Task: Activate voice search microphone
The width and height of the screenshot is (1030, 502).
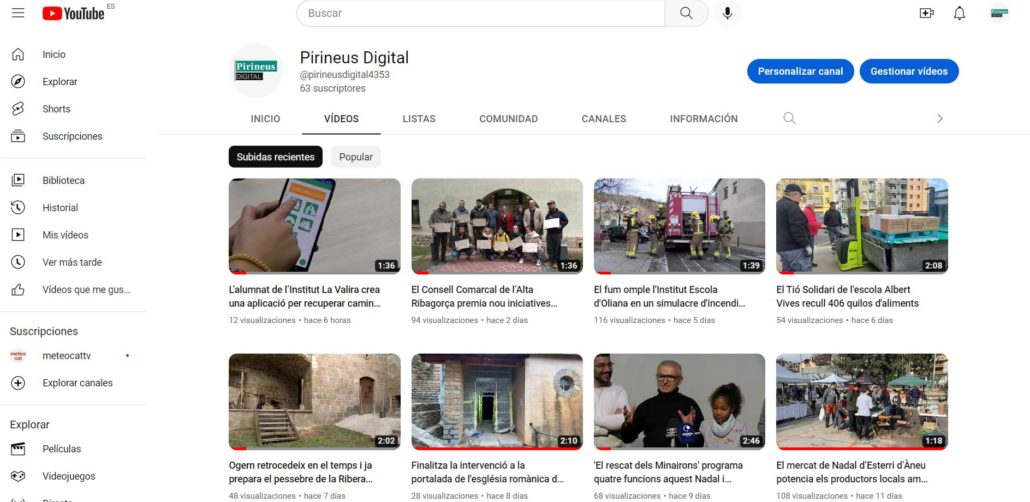Action: coord(727,13)
